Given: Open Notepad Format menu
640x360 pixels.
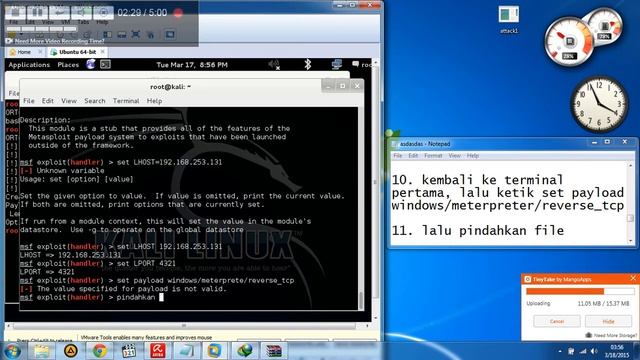Looking at the screenshot, I should click(x=433, y=156).
